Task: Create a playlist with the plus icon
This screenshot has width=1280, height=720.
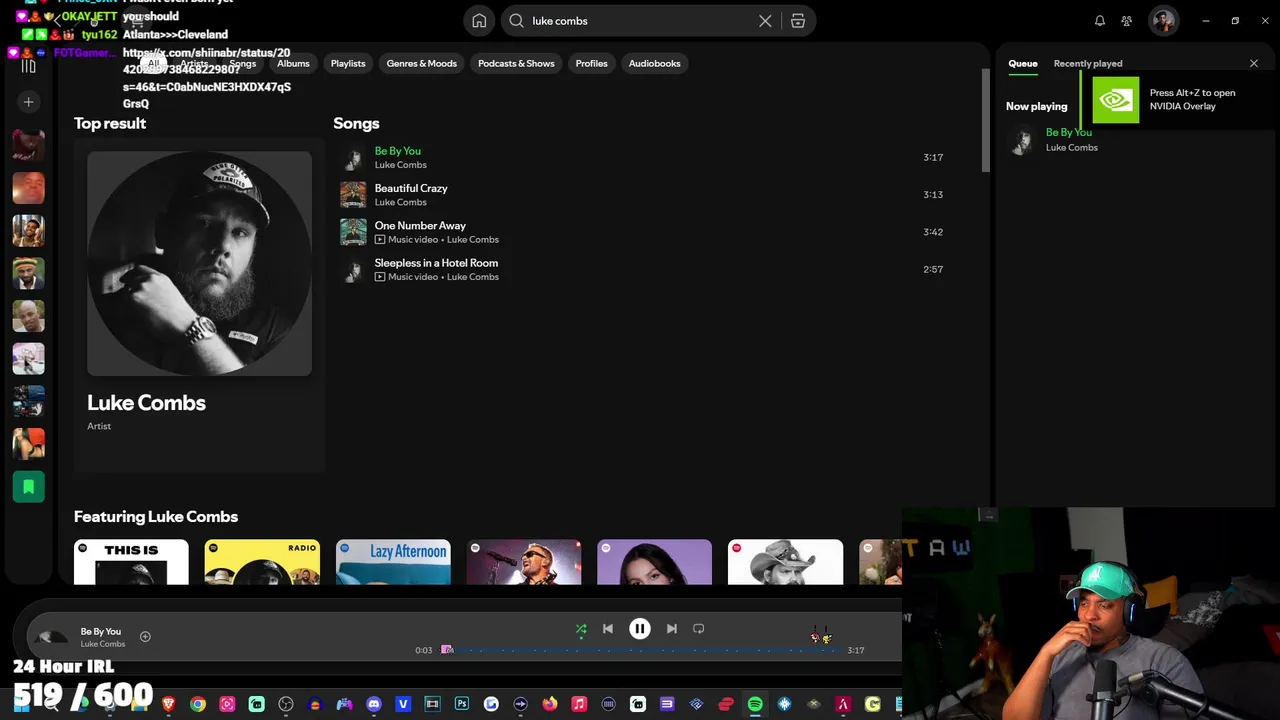Action: (28, 102)
